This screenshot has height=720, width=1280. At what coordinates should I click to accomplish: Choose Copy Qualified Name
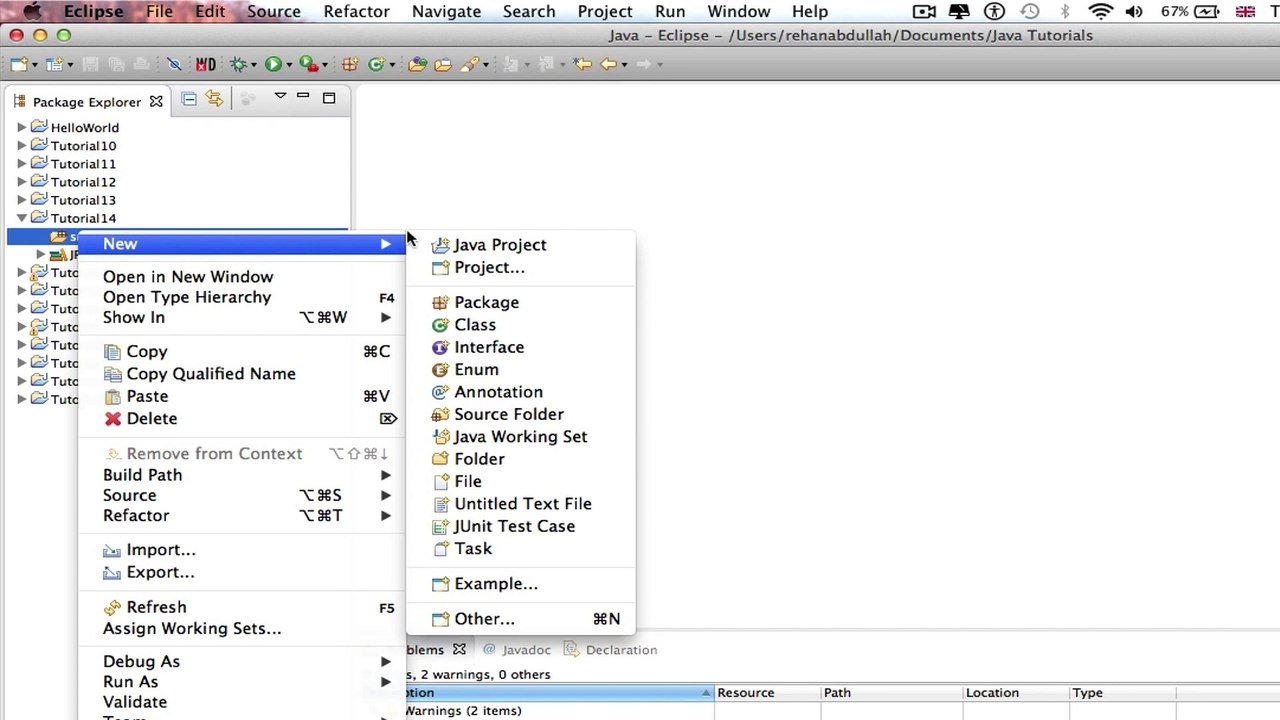(242, 374)
